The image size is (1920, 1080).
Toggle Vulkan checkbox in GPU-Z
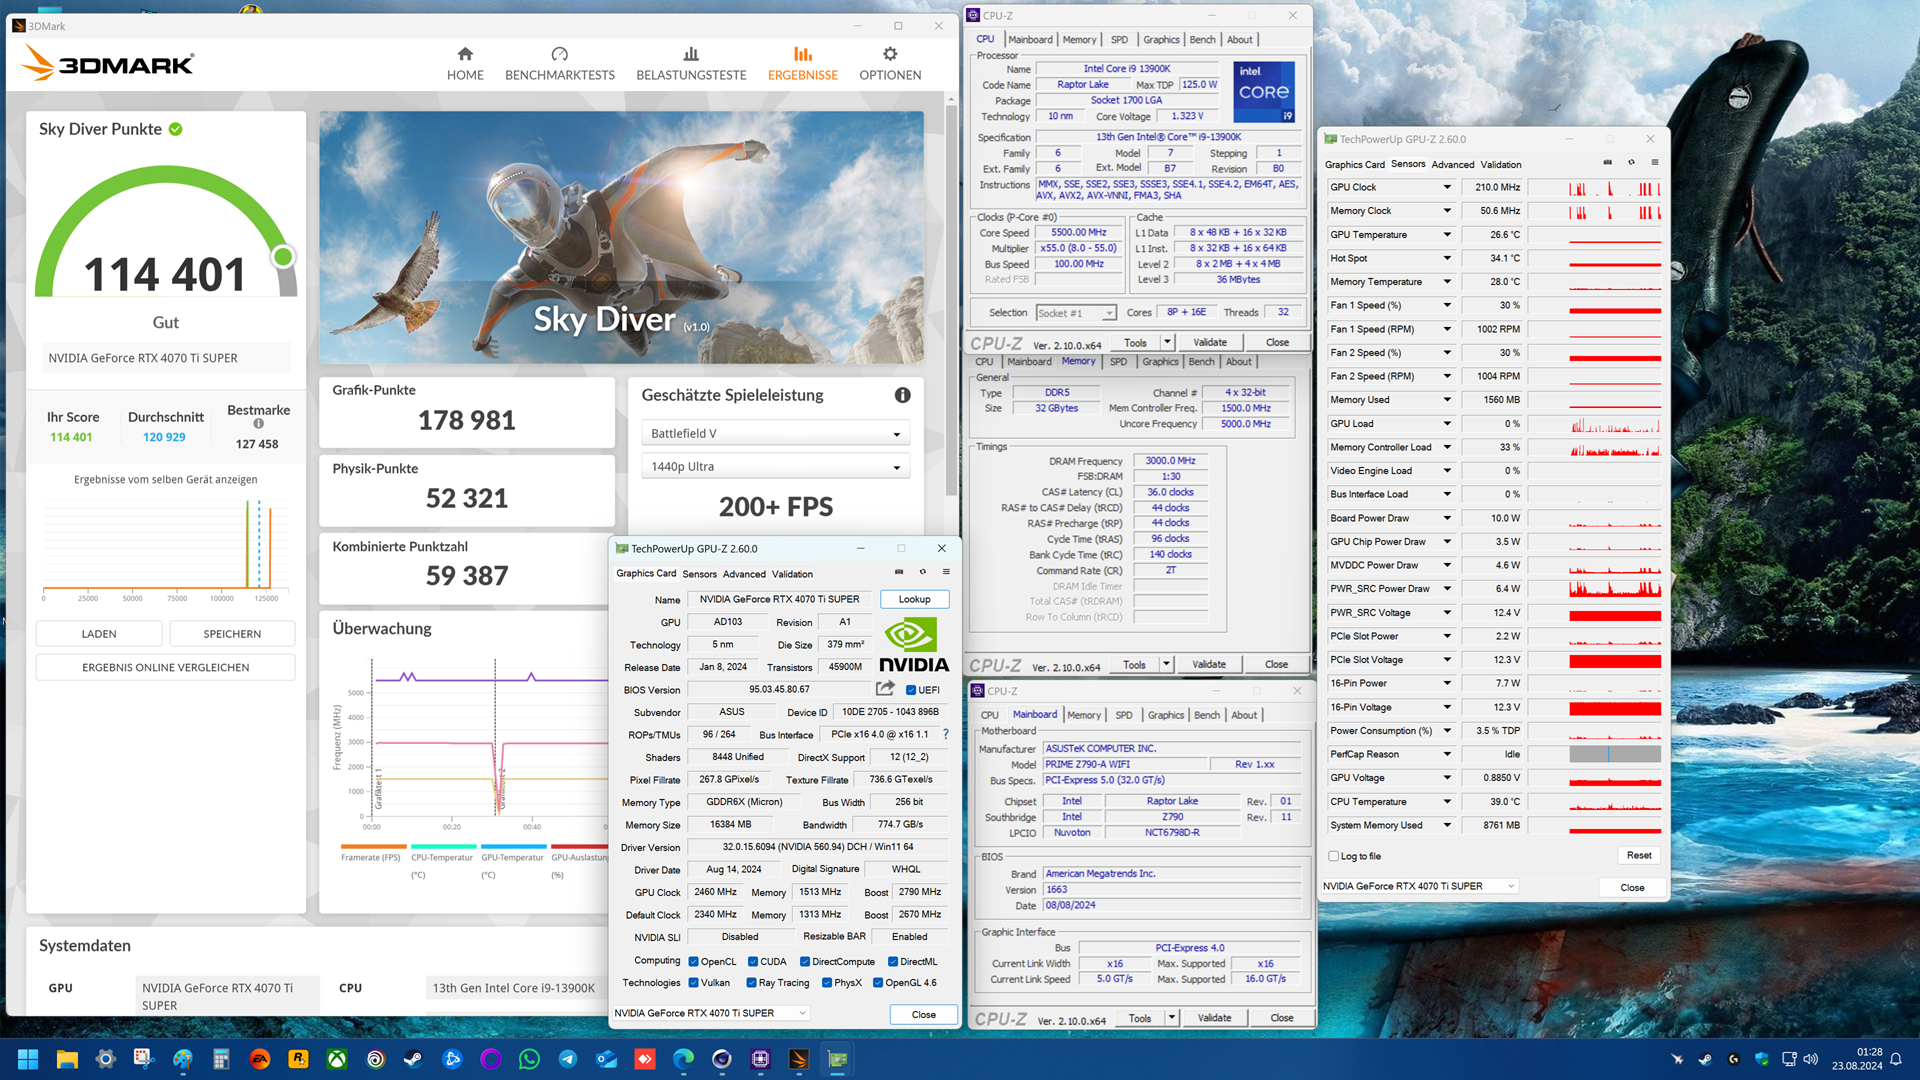click(693, 983)
